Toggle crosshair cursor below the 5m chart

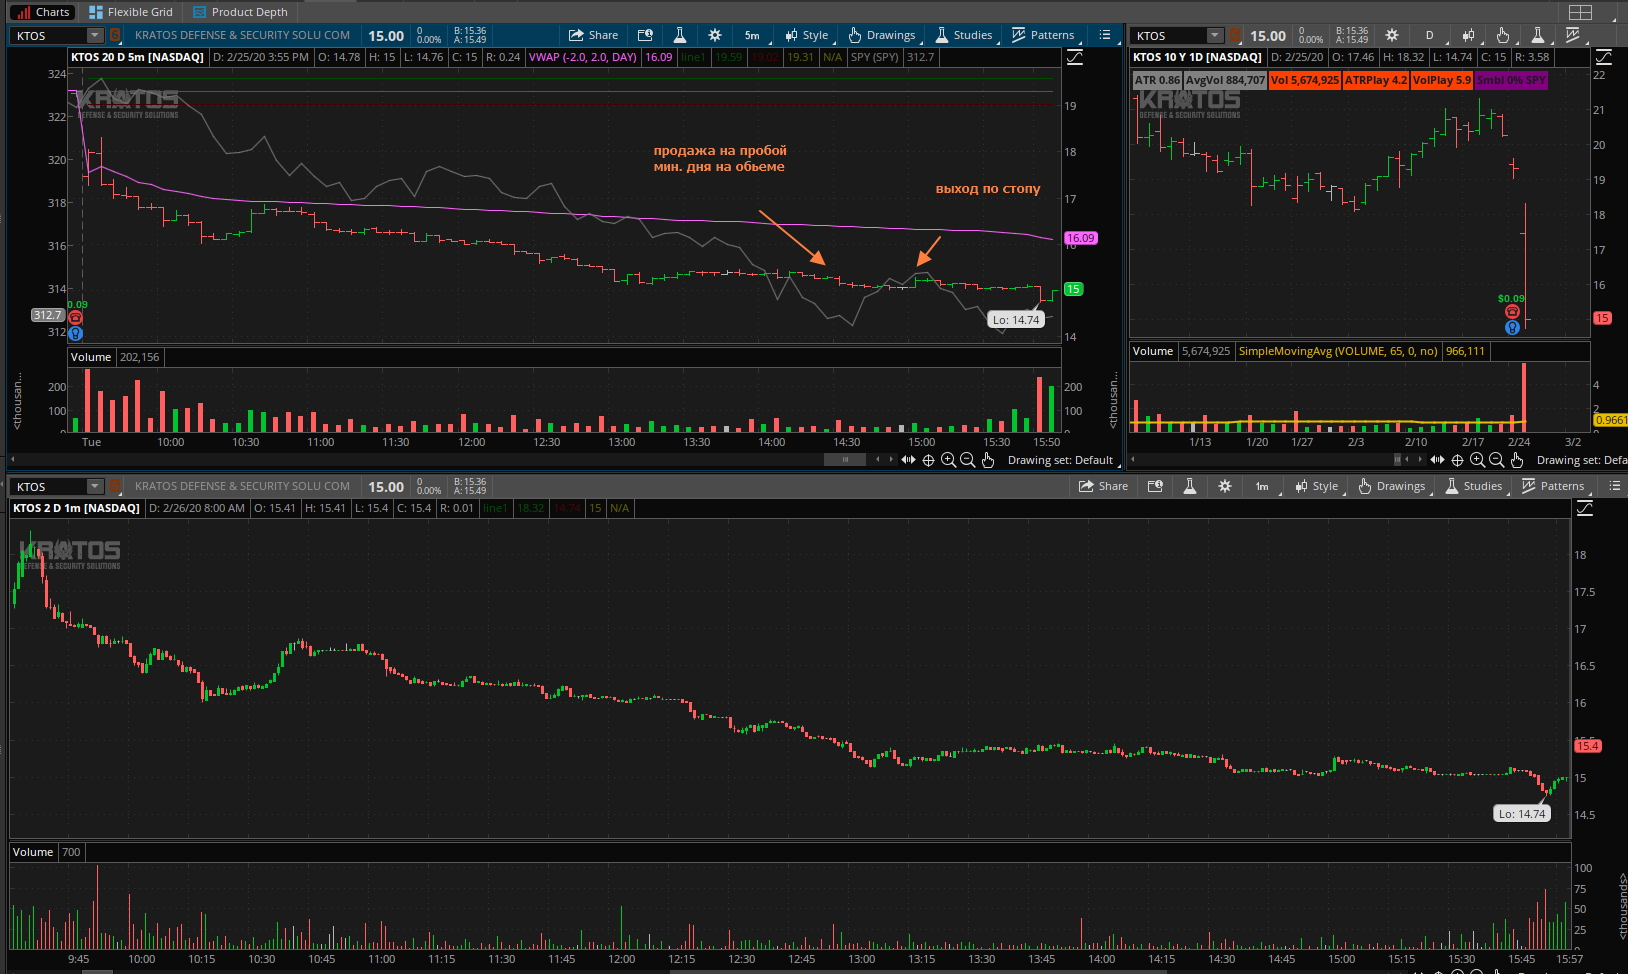pos(928,460)
